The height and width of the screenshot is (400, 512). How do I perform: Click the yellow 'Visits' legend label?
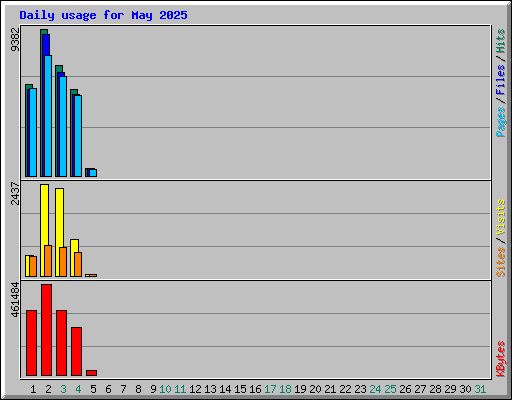click(x=500, y=217)
